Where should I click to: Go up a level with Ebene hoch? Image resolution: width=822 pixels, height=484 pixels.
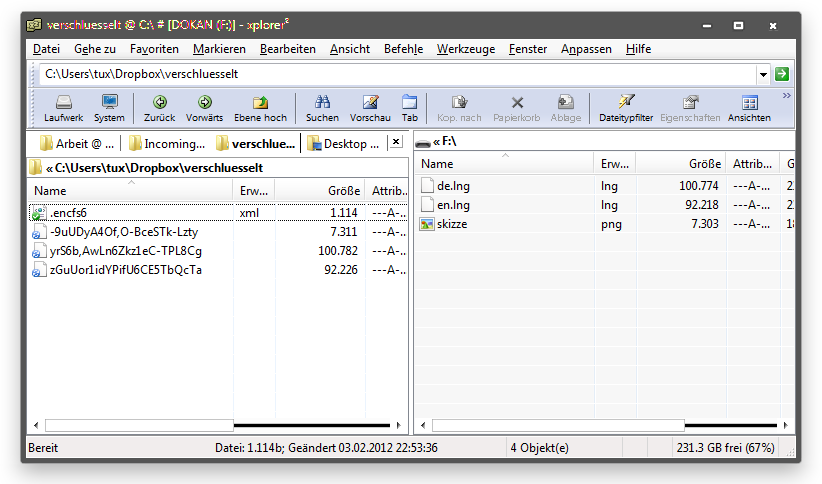pyautogui.click(x=260, y=107)
